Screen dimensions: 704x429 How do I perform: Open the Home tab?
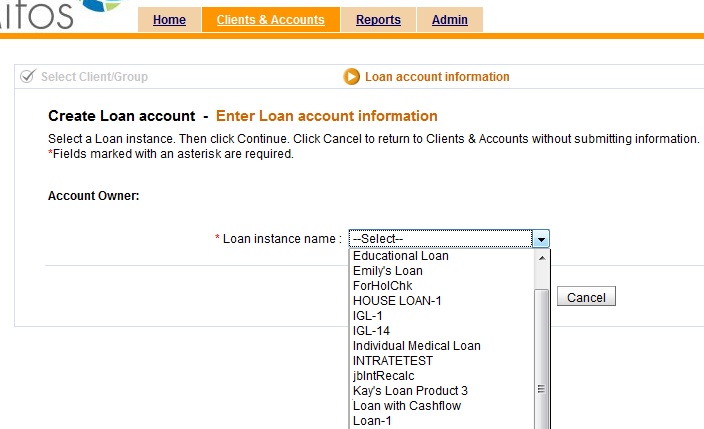click(169, 20)
